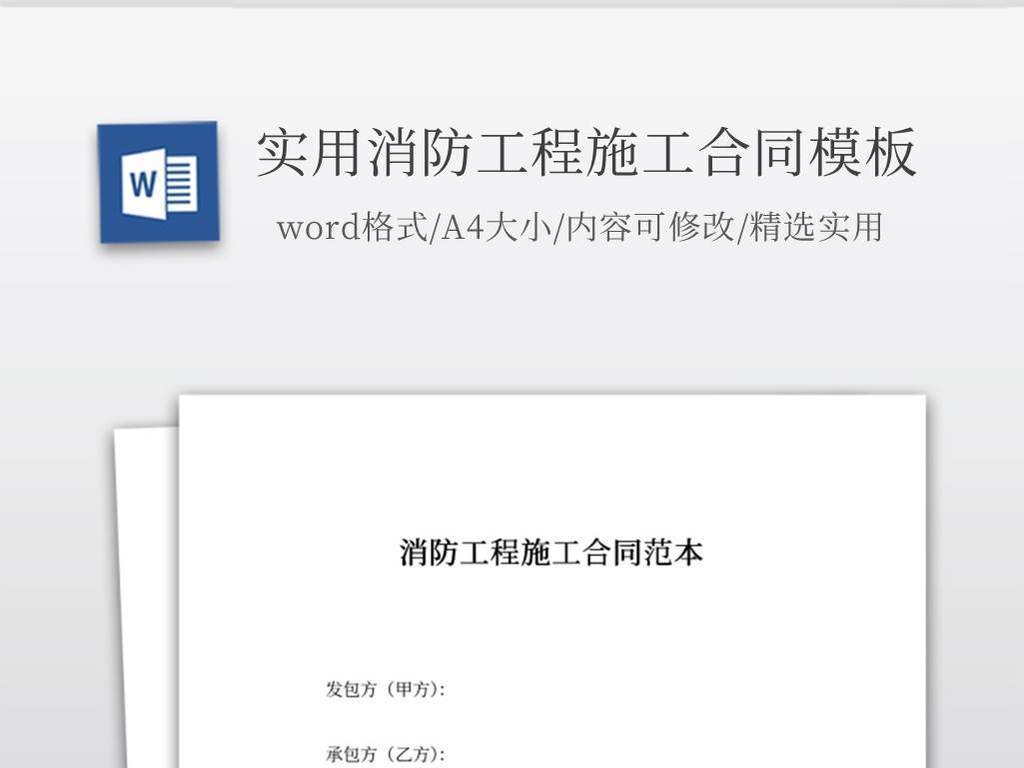This screenshot has width=1024, height=768.
Task: Click the 内容可修改 text in the subtitle
Action: [650, 228]
